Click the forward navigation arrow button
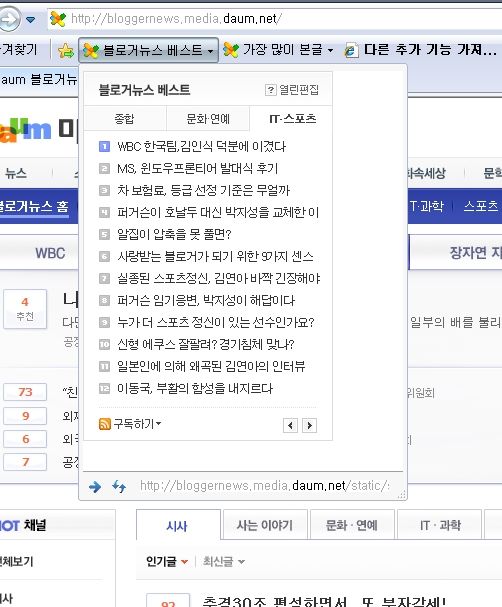This screenshot has width=502, height=607. pos(9,18)
